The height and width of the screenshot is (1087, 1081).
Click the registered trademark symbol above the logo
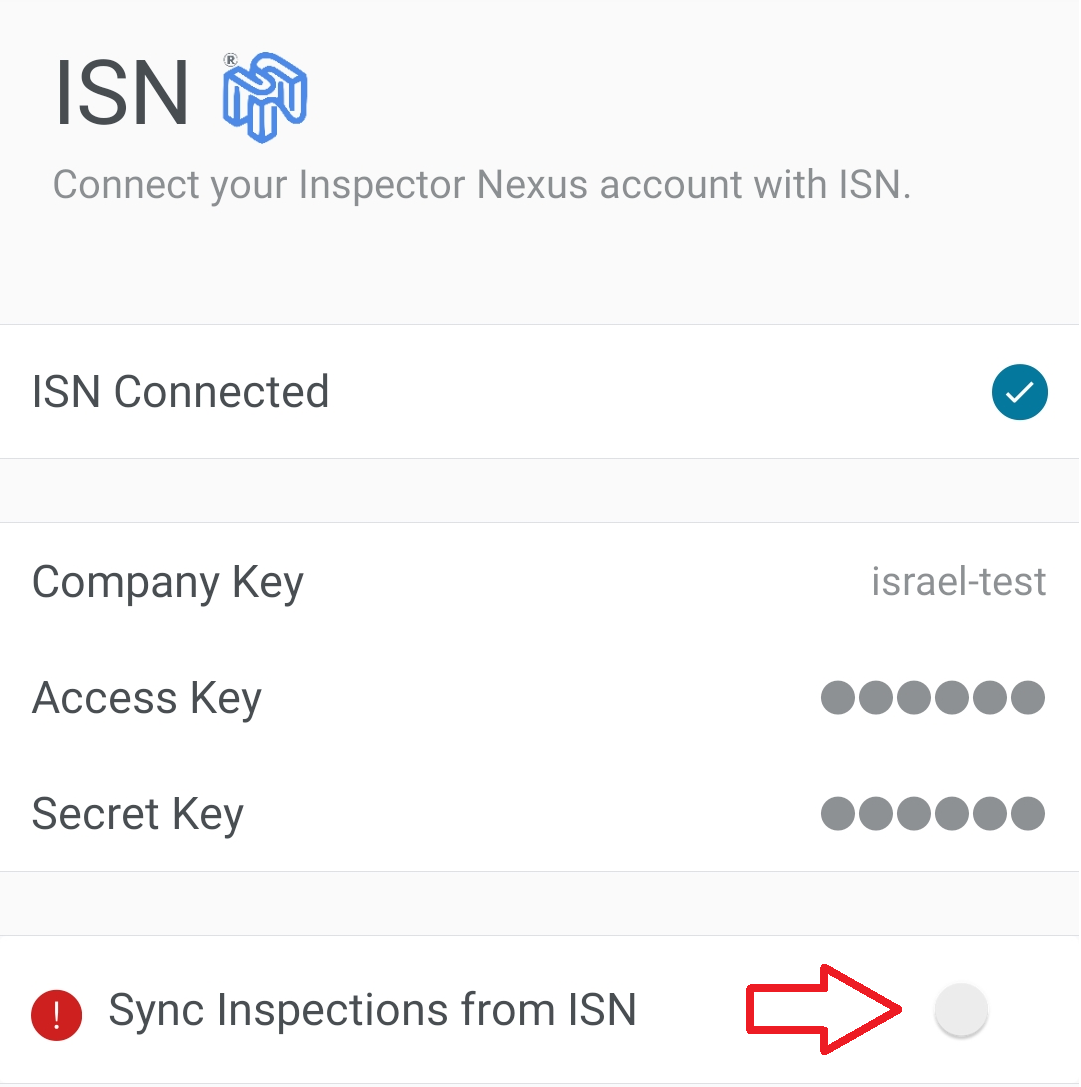pos(231,60)
